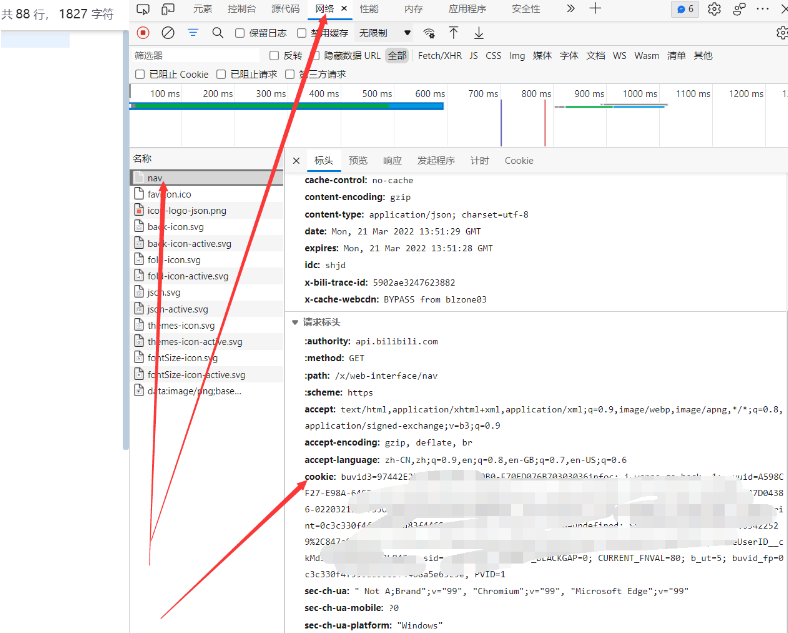Open DevTools settings gear
This screenshot has width=788, height=633.
click(x=714, y=9)
